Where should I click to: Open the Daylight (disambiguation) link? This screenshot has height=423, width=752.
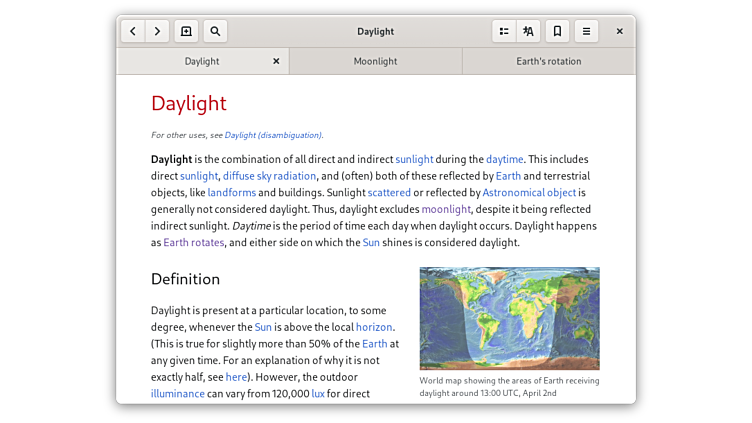pos(273,135)
